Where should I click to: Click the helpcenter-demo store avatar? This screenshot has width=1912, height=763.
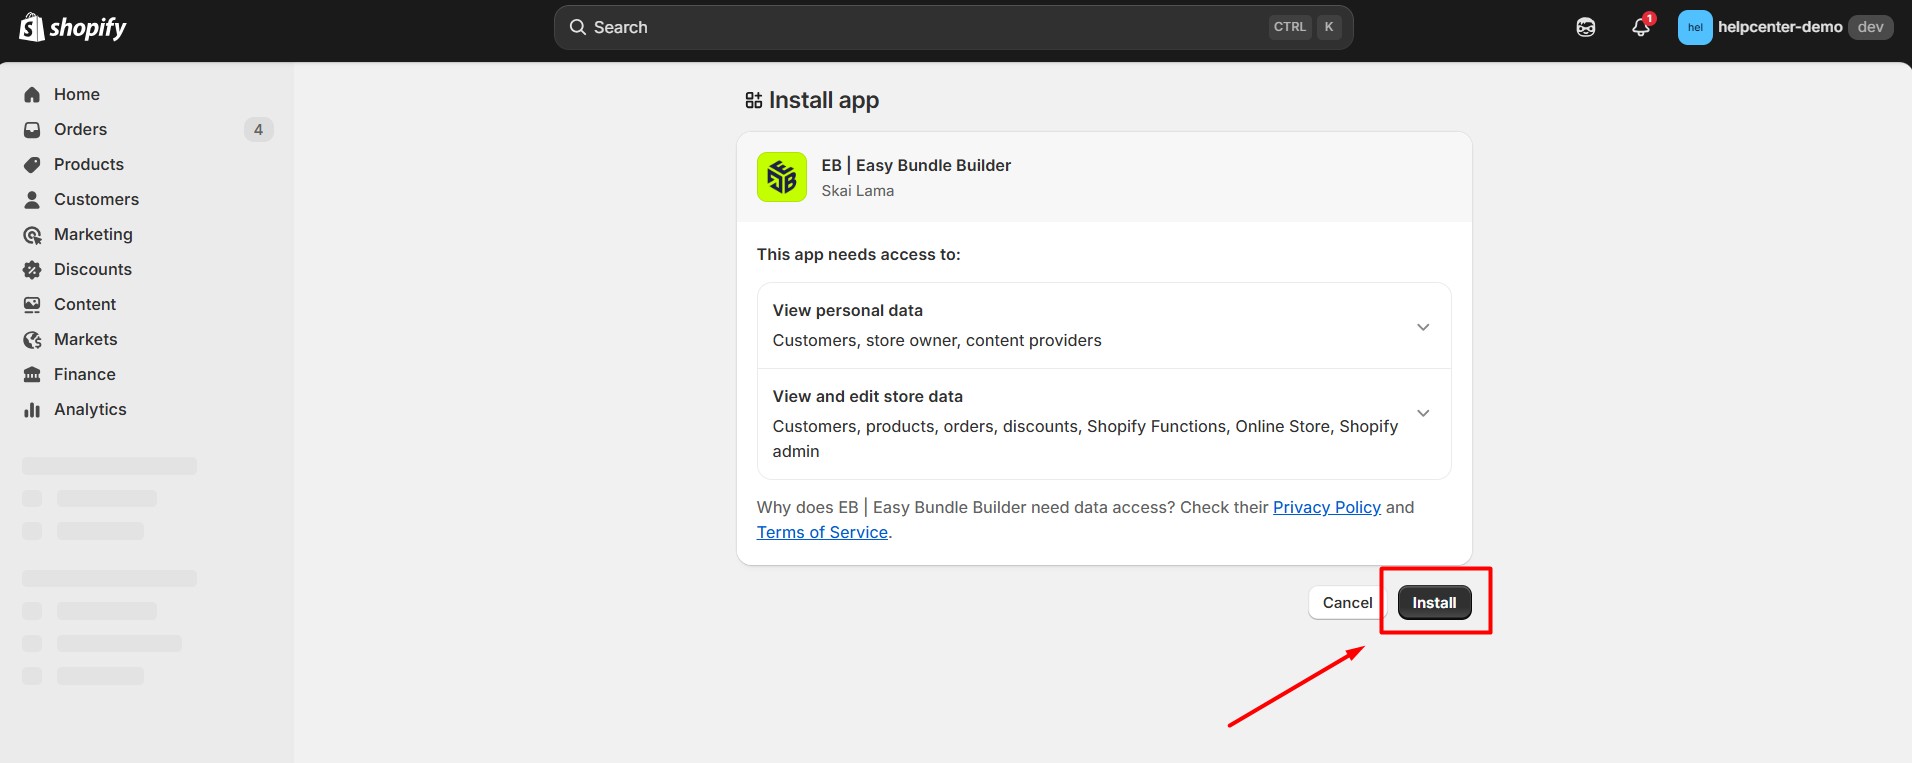tap(1695, 27)
